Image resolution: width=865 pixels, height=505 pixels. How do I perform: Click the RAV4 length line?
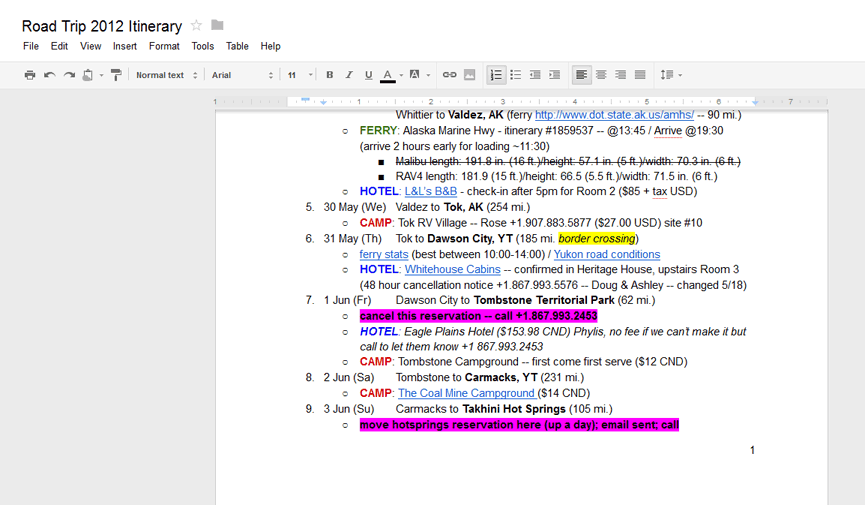pos(556,177)
